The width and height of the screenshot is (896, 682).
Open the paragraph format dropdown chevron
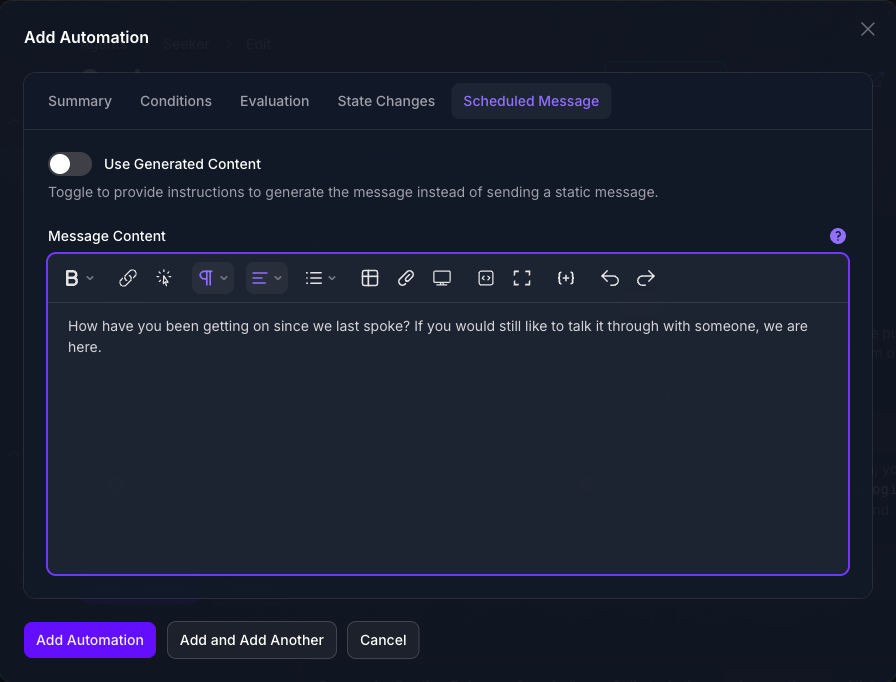pyautogui.click(x=224, y=278)
